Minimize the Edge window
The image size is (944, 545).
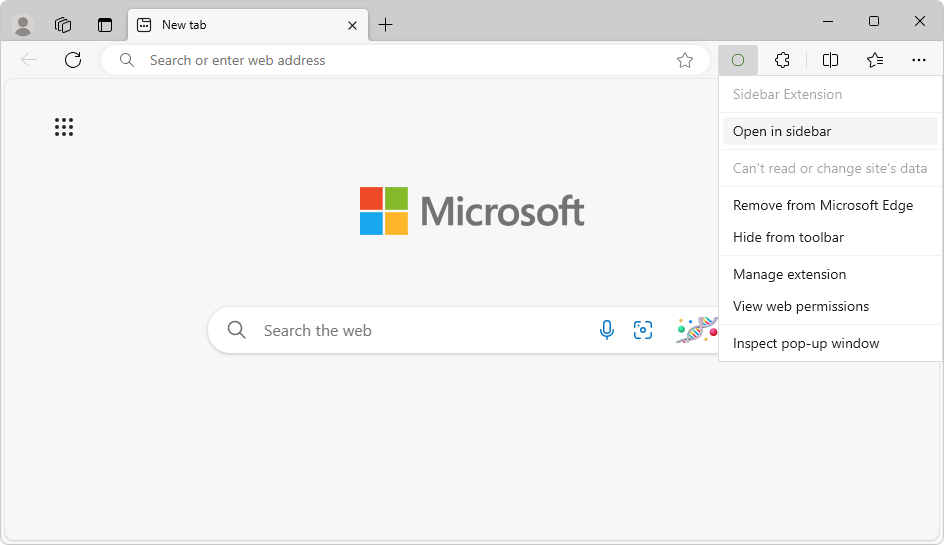point(828,22)
